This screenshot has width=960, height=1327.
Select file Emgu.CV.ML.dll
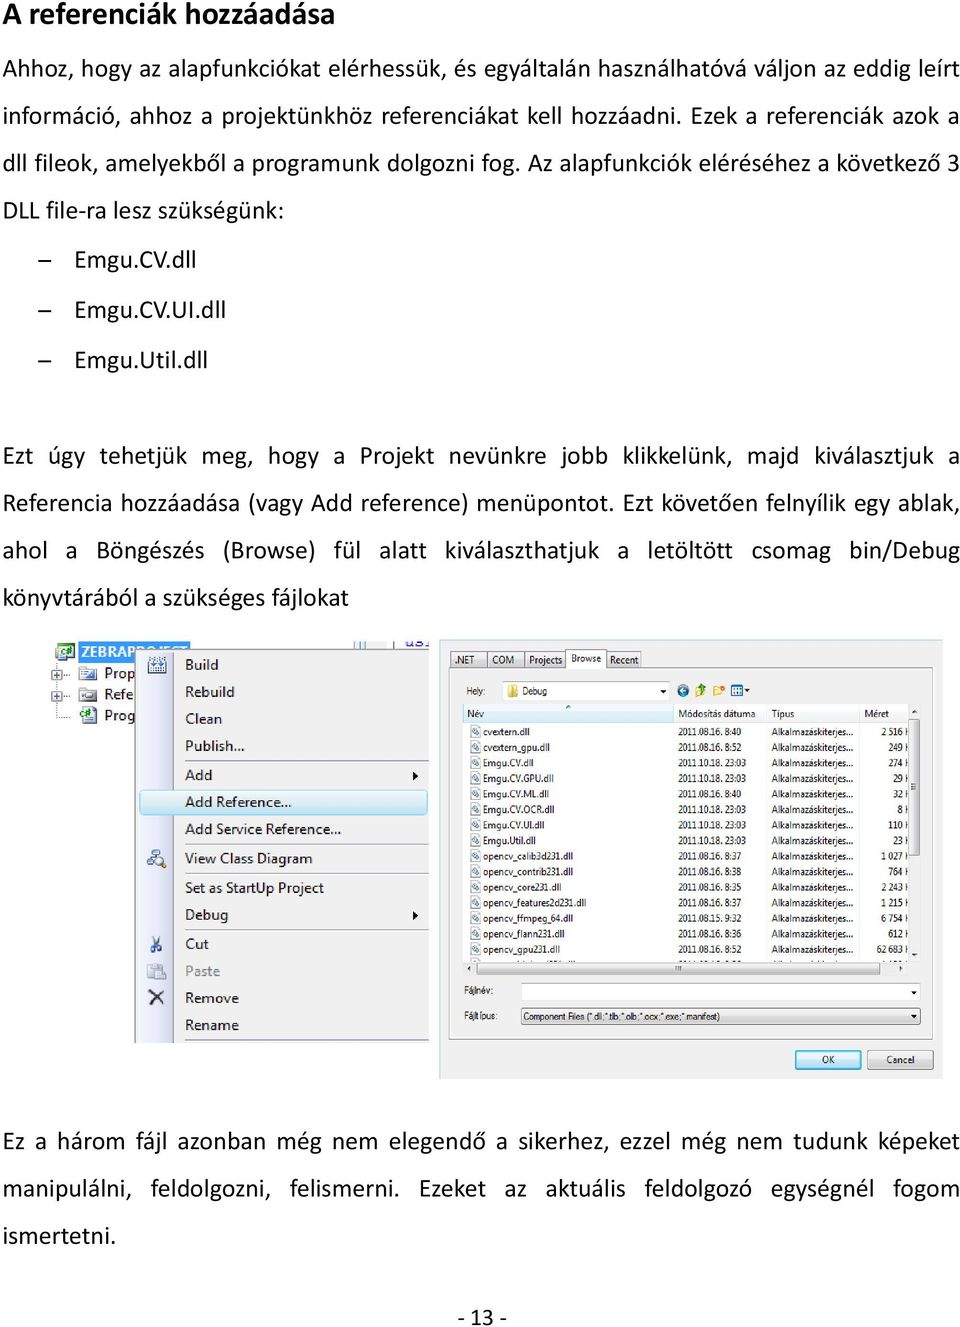pos(516,794)
